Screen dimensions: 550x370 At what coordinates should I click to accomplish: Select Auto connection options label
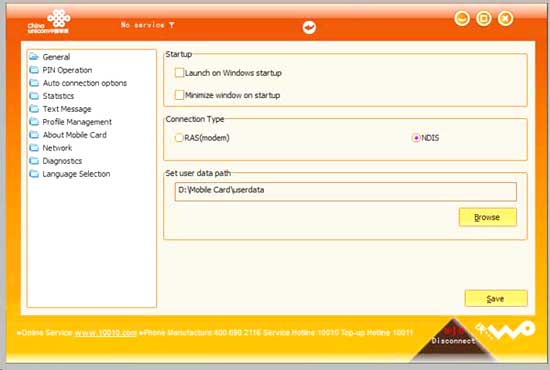85,83
